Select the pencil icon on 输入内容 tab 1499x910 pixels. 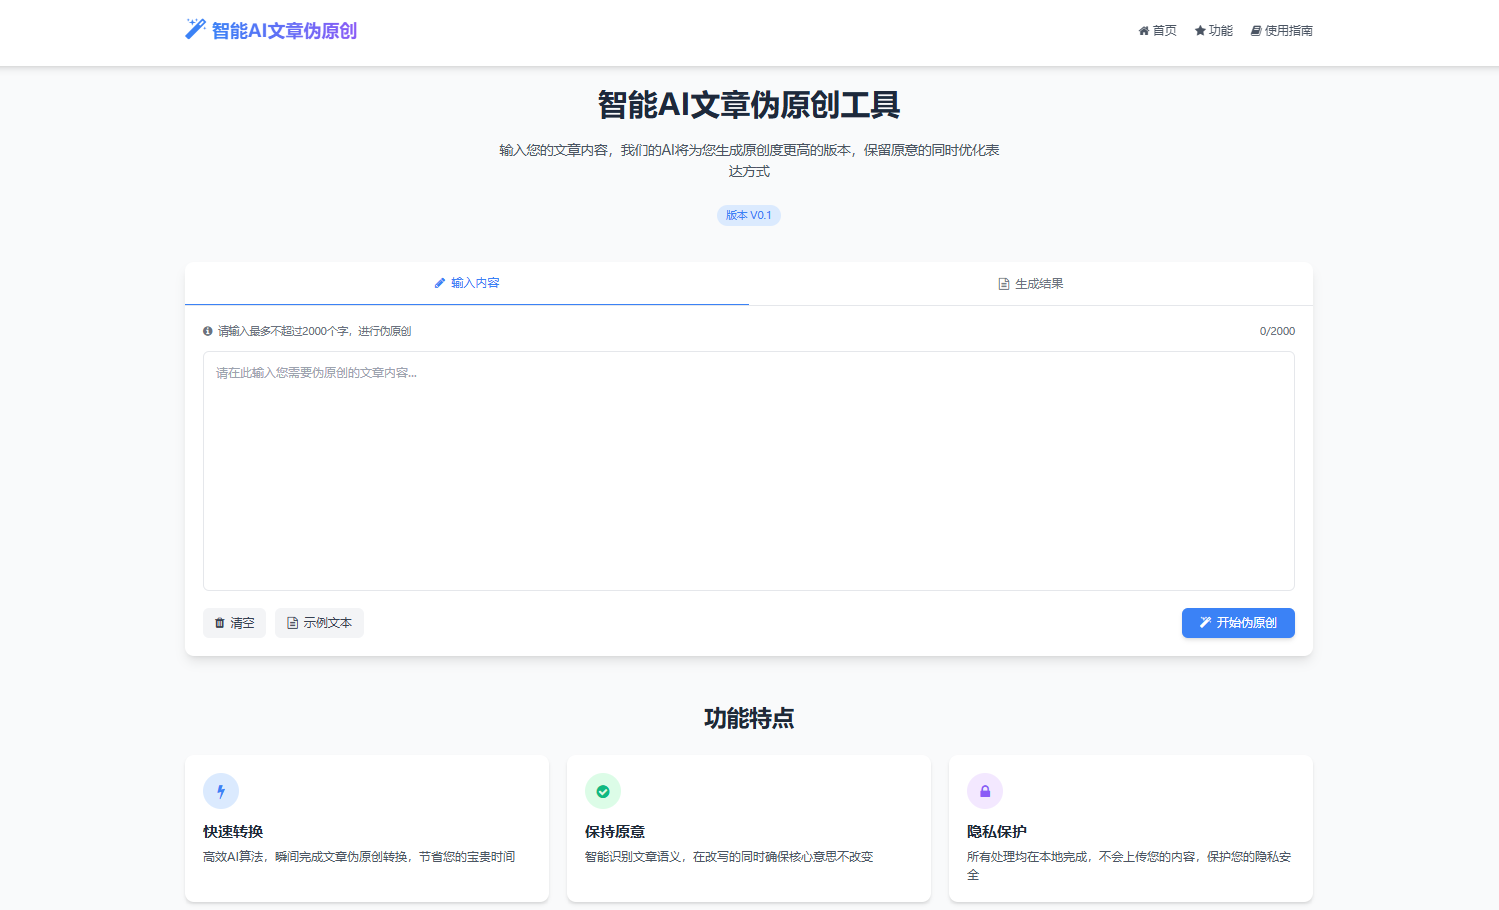point(438,283)
